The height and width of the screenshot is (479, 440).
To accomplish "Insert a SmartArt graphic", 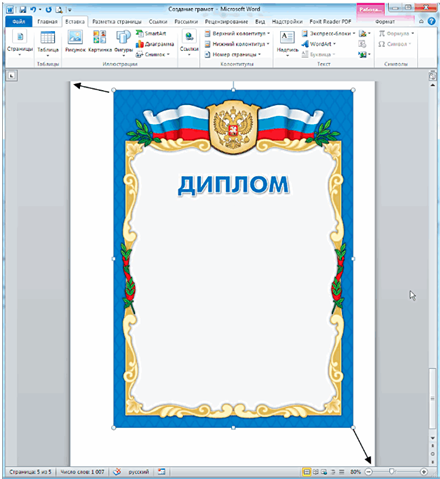I will click(x=151, y=33).
